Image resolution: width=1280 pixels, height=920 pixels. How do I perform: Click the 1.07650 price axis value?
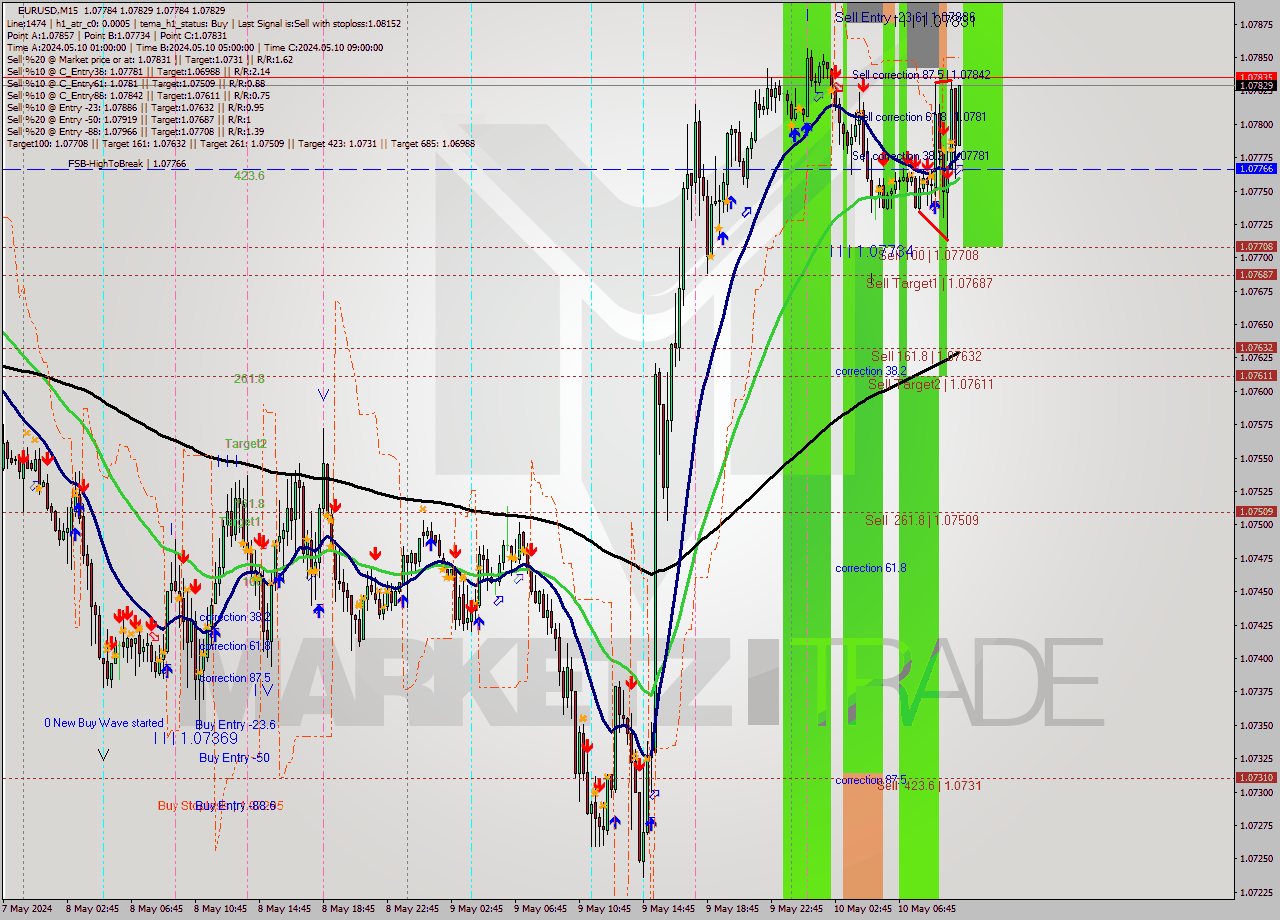point(1256,324)
